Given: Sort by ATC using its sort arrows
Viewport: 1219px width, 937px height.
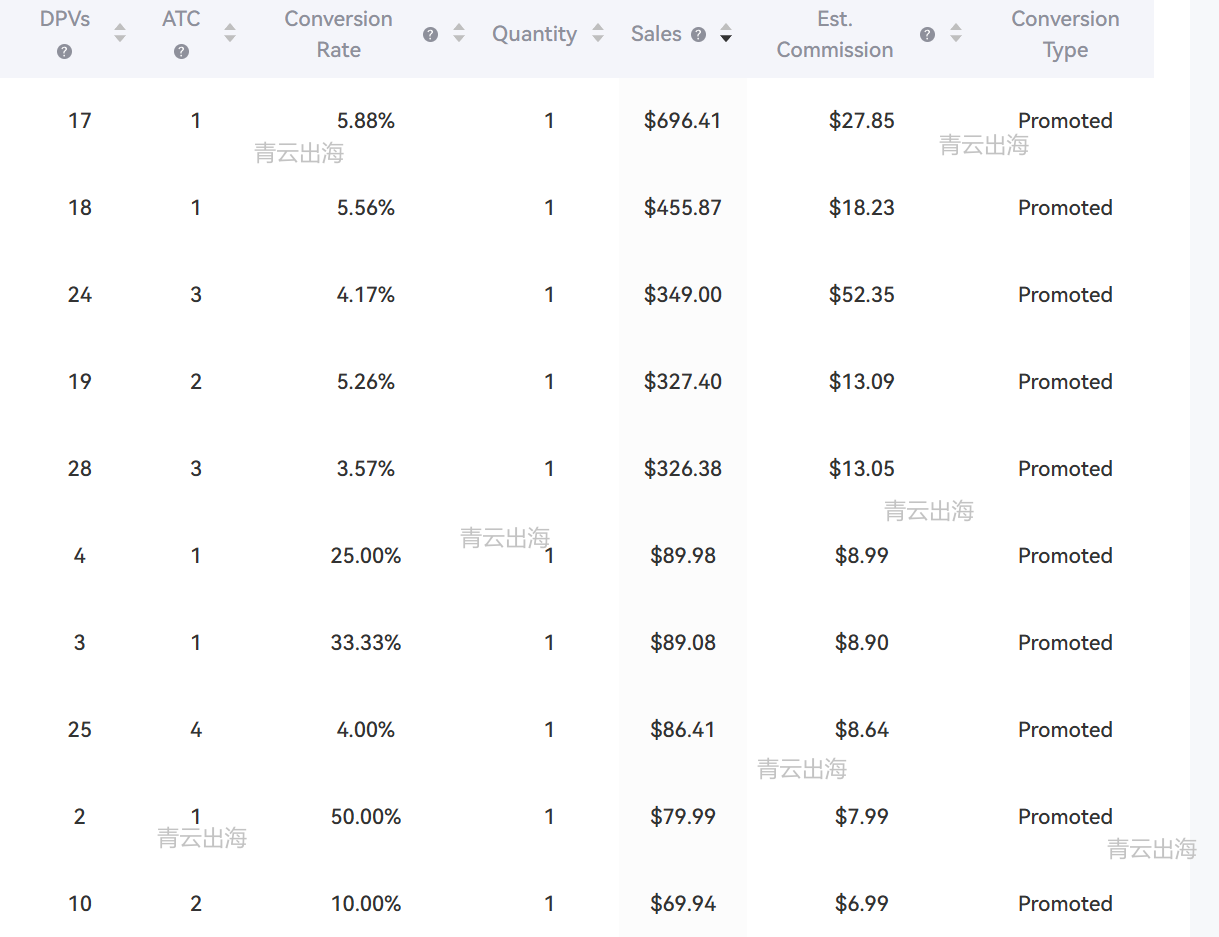Looking at the screenshot, I should (x=230, y=33).
